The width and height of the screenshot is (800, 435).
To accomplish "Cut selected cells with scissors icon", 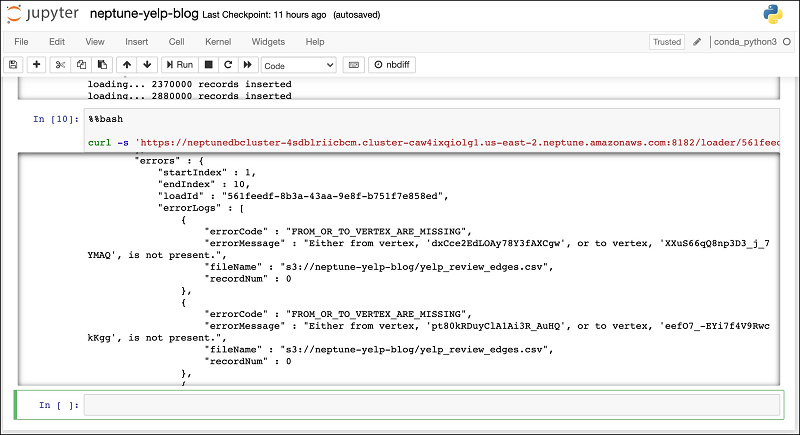I will click(x=60, y=65).
